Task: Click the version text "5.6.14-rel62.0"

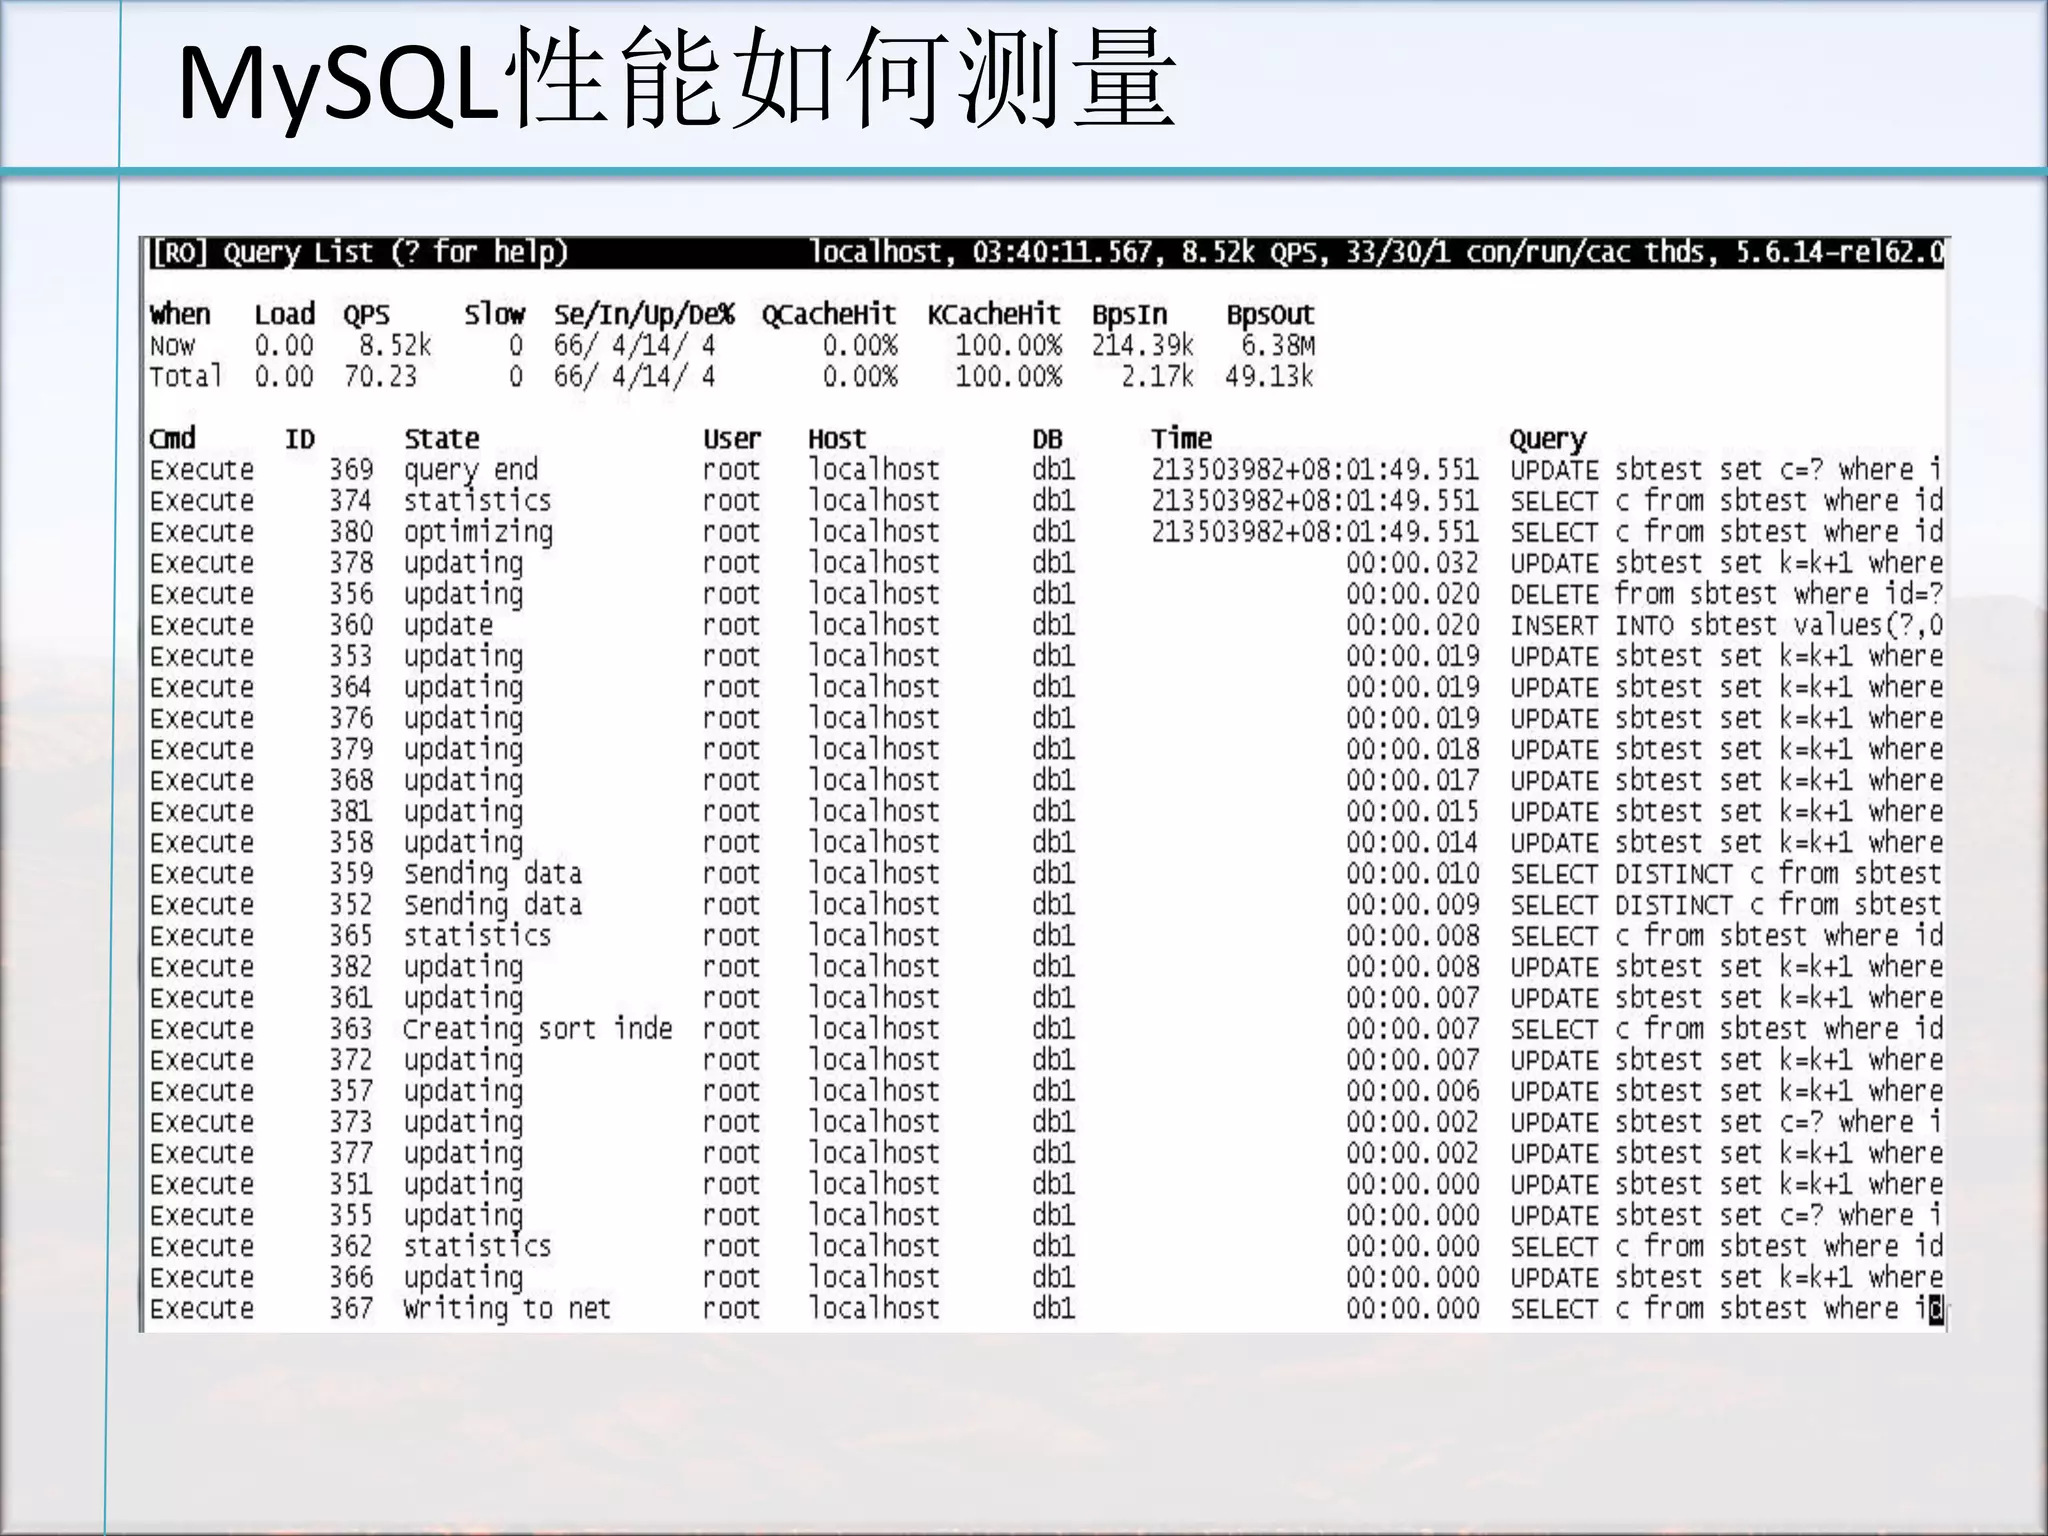Action: (x=1839, y=252)
